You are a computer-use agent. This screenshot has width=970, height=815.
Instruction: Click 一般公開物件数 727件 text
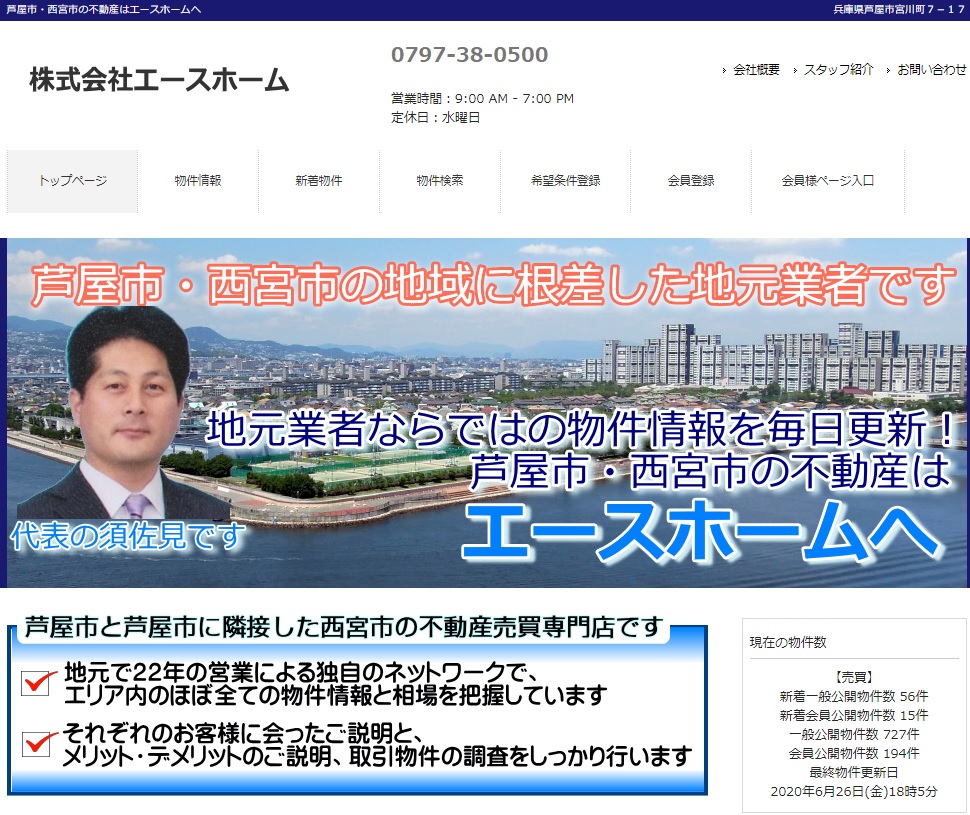pos(854,735)
